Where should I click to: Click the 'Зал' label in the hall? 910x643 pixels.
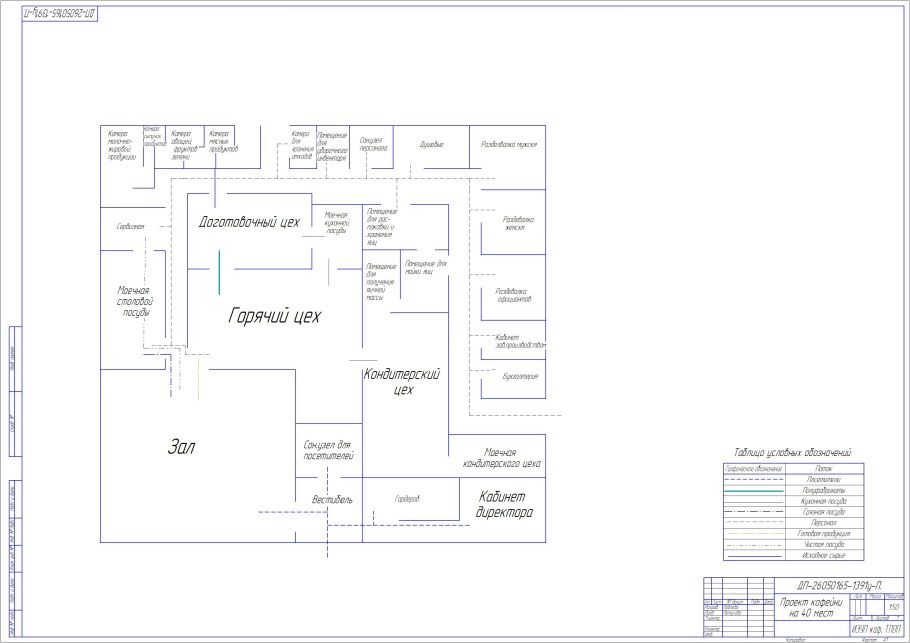point(181,448)
